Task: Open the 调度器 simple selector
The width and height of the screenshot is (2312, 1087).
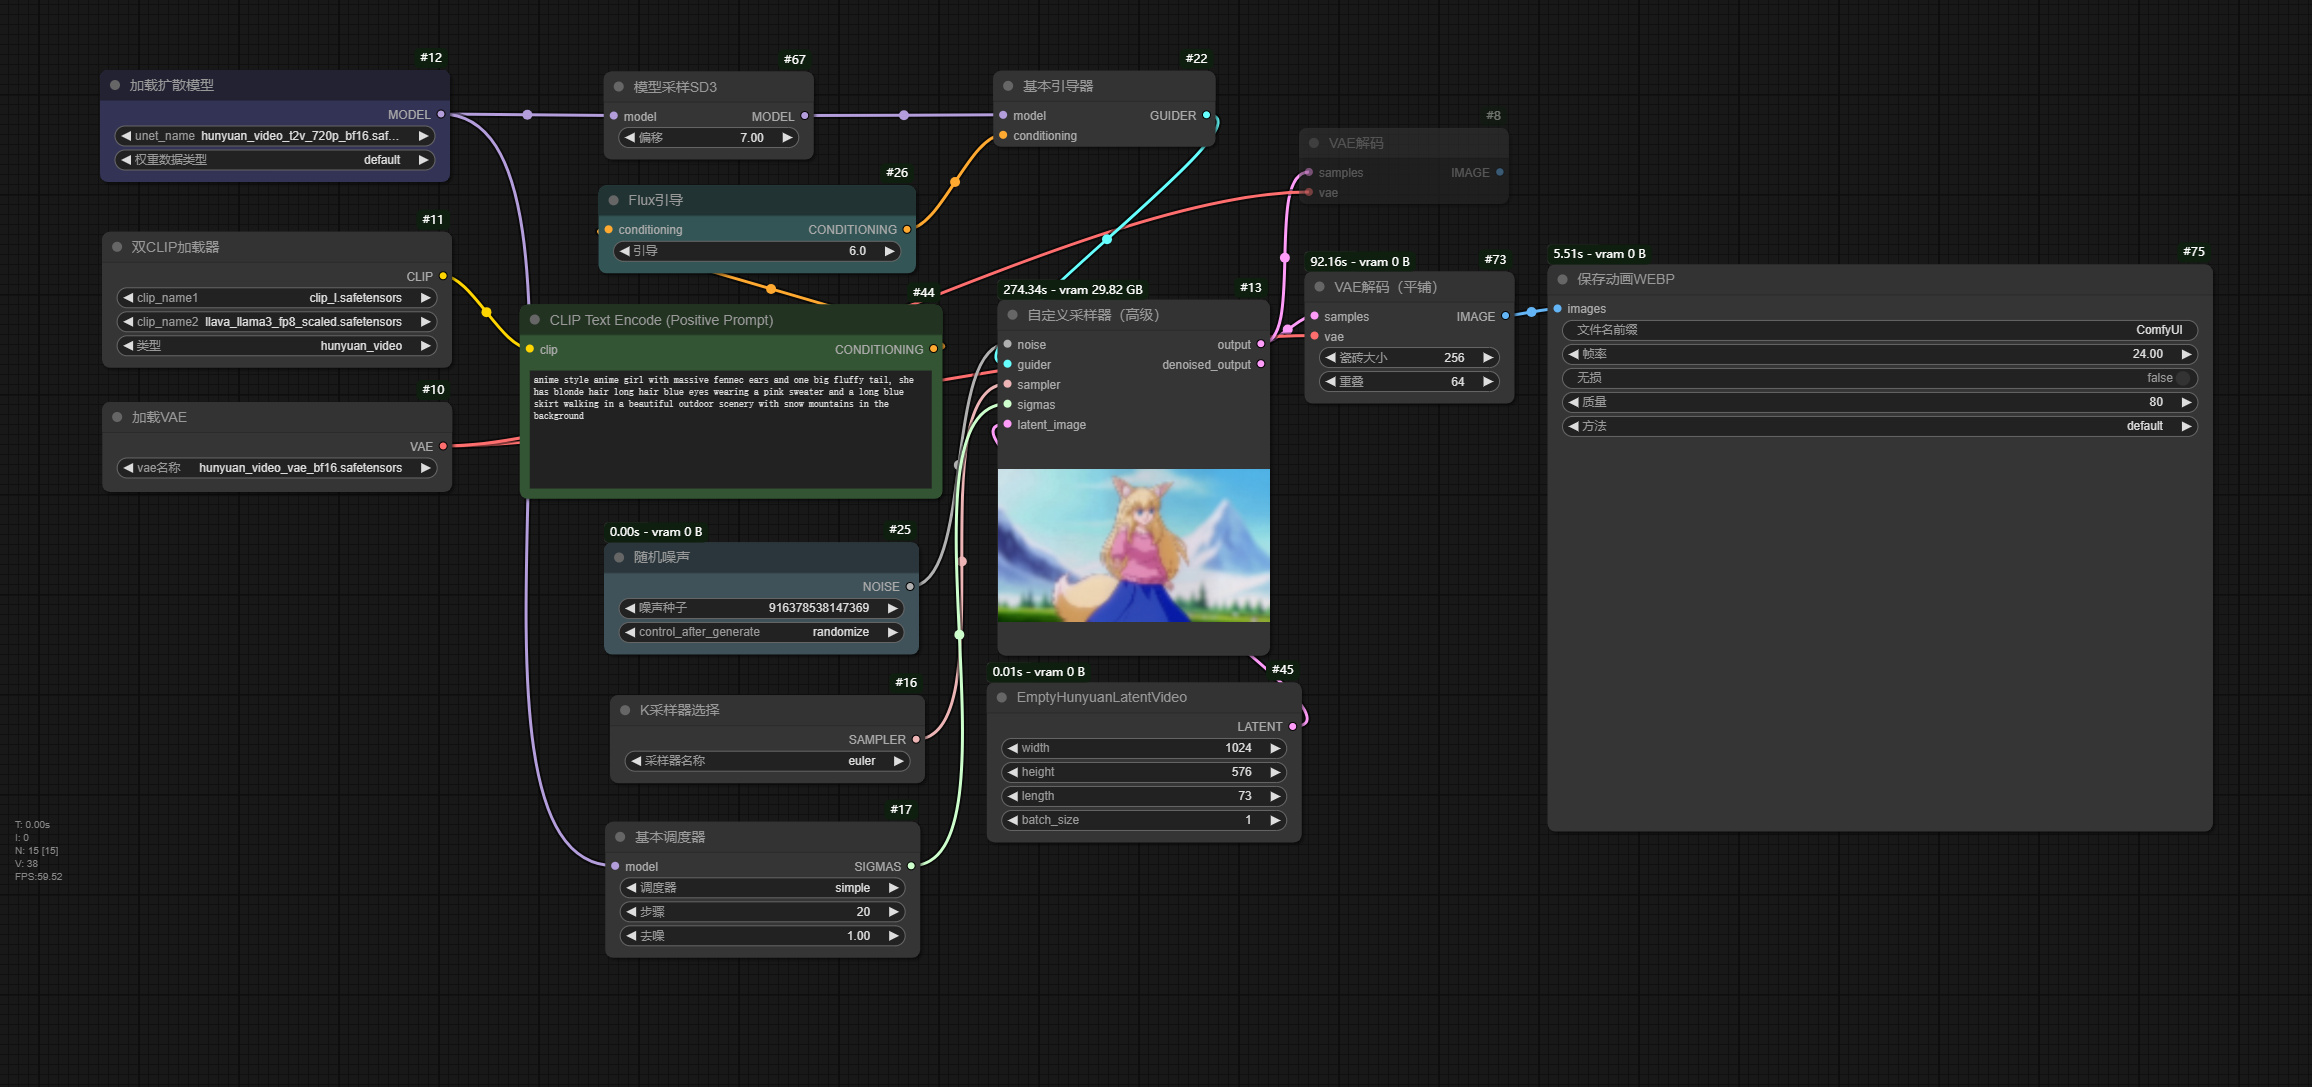Action: pyautogui.click(x=852, y=887)
